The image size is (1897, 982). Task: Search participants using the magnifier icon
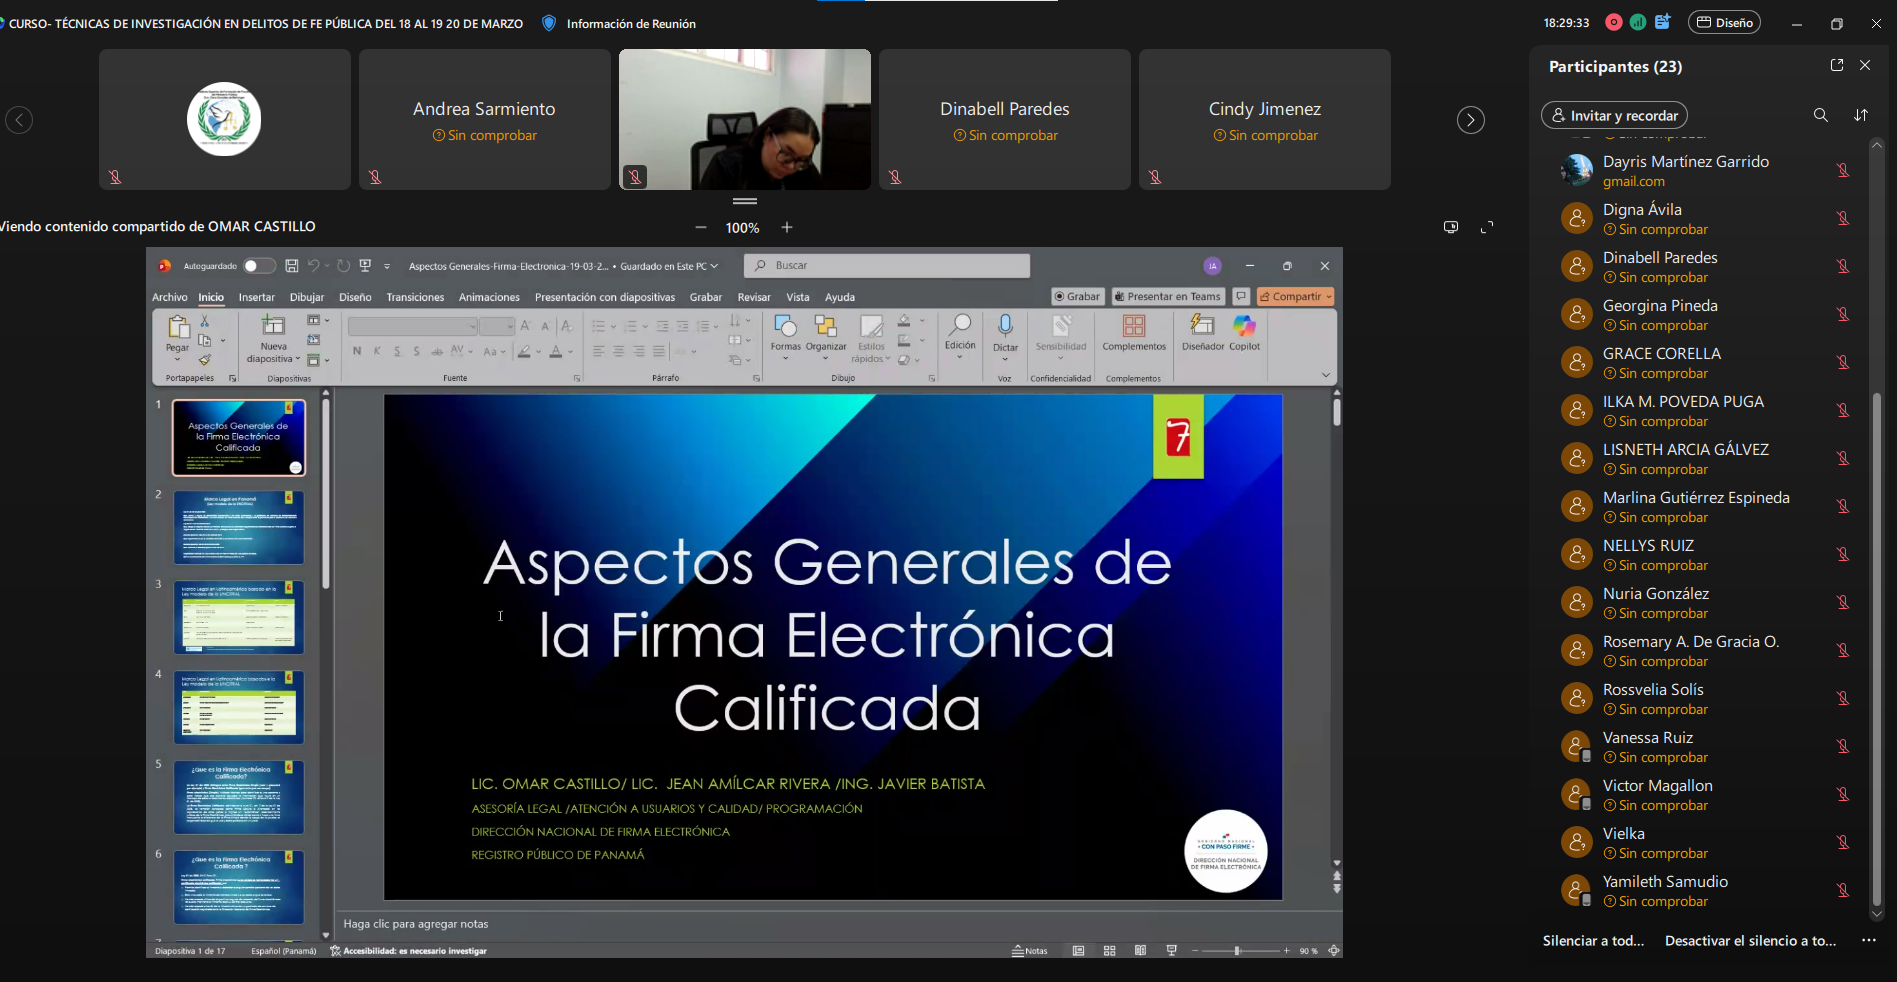click(x=1820, y=115)
